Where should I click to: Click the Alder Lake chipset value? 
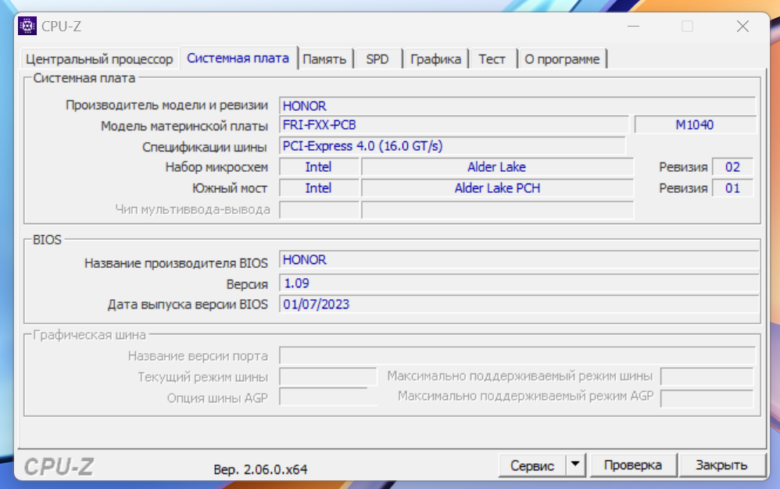[x=497, y=167]
